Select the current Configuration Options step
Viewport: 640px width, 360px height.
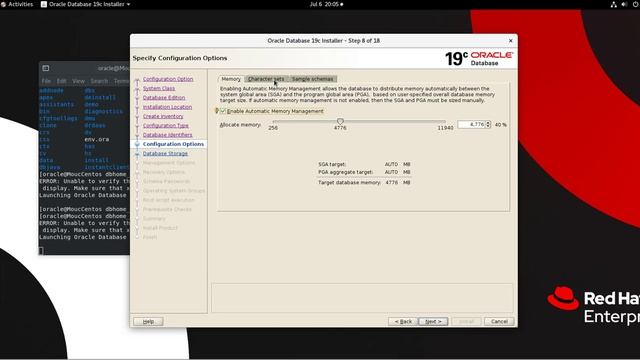(x=173, y=144)
